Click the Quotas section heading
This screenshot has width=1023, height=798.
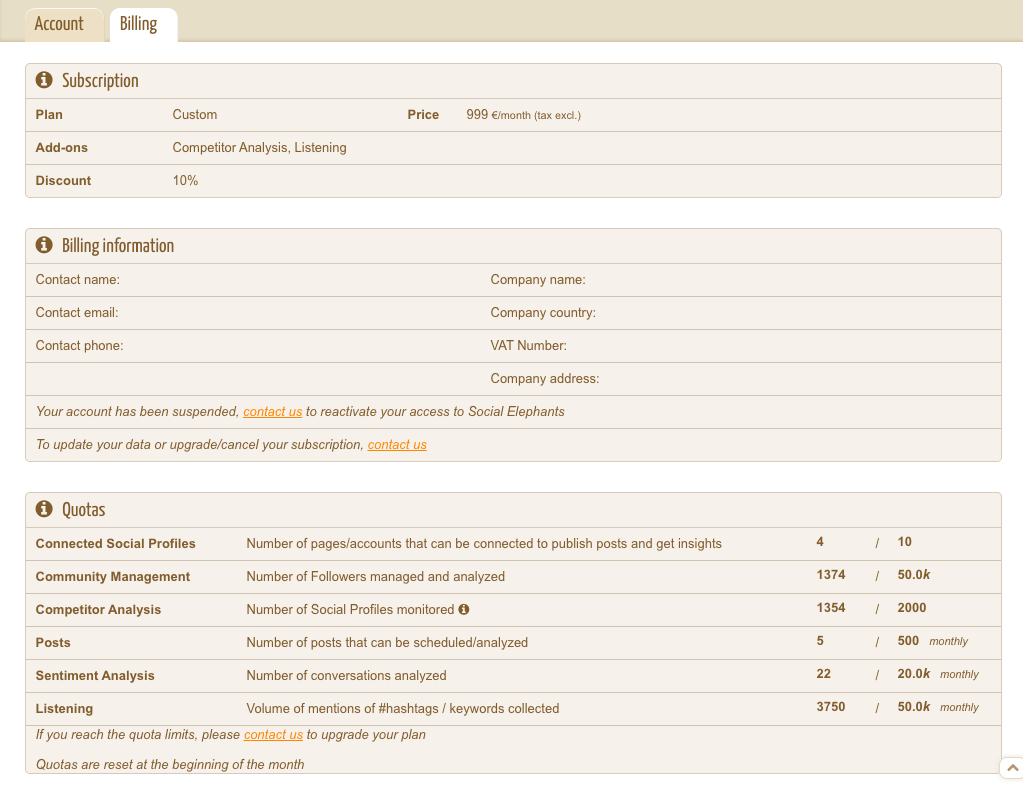[84, 510]
